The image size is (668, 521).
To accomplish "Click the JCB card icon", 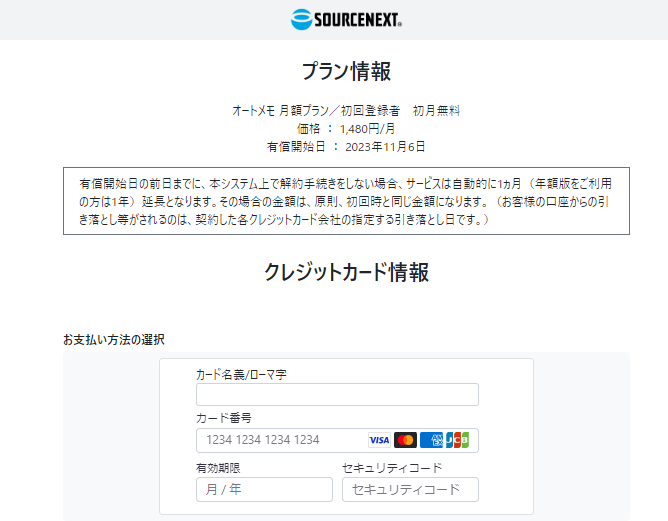I will pos(457,440).
